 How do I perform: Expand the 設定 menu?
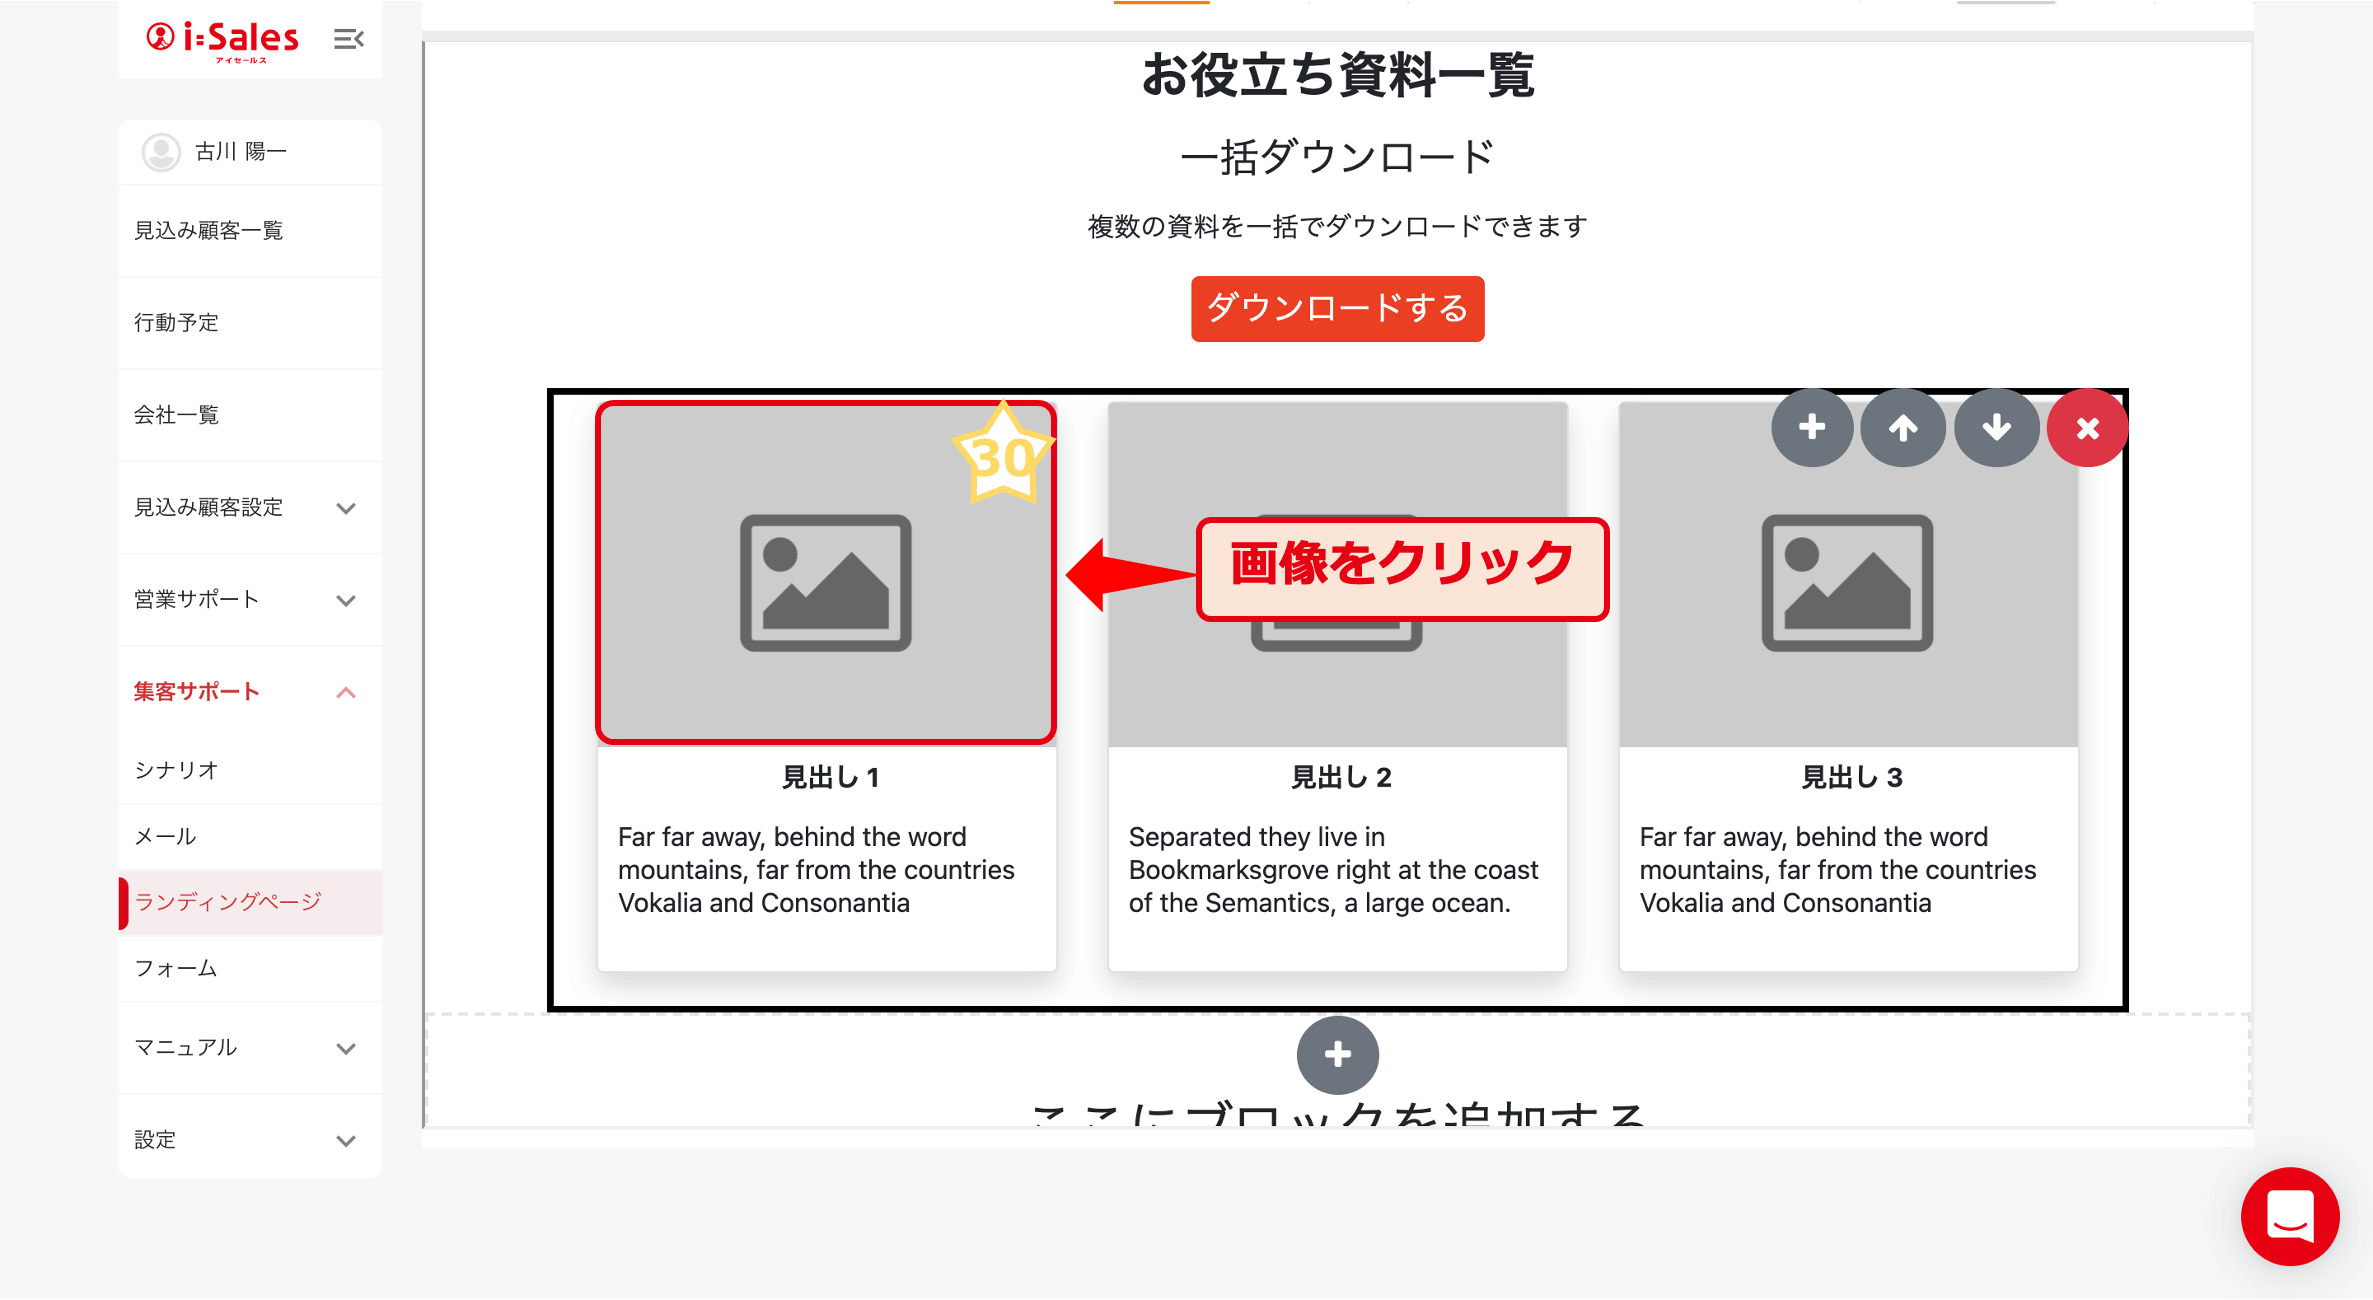tap(346, 1140)
